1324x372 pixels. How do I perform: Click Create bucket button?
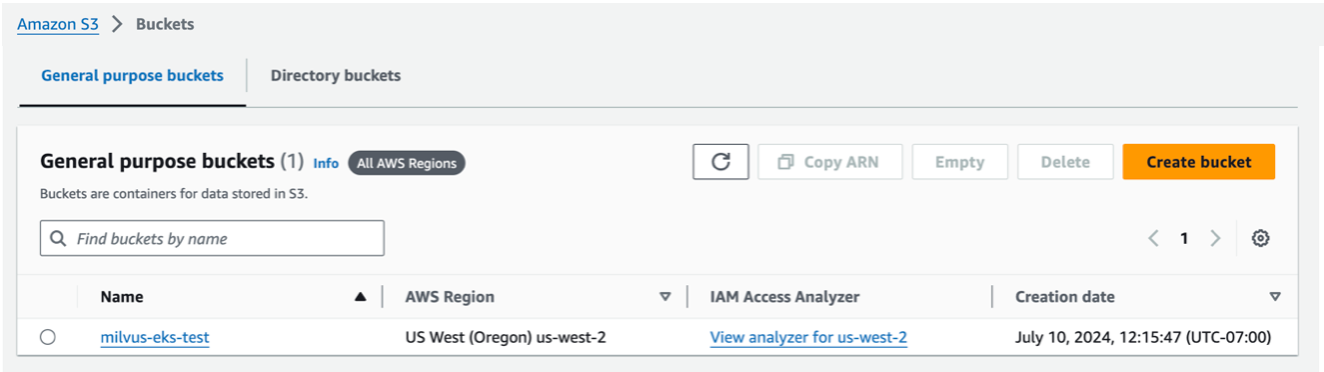(1198, 162)
